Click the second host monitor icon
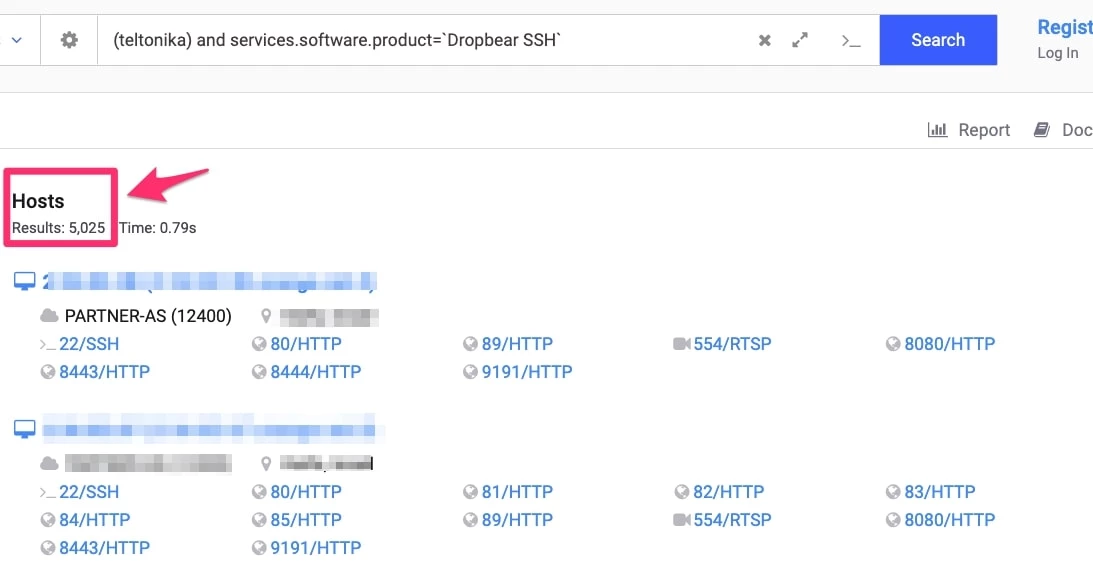 pos(25,429)
